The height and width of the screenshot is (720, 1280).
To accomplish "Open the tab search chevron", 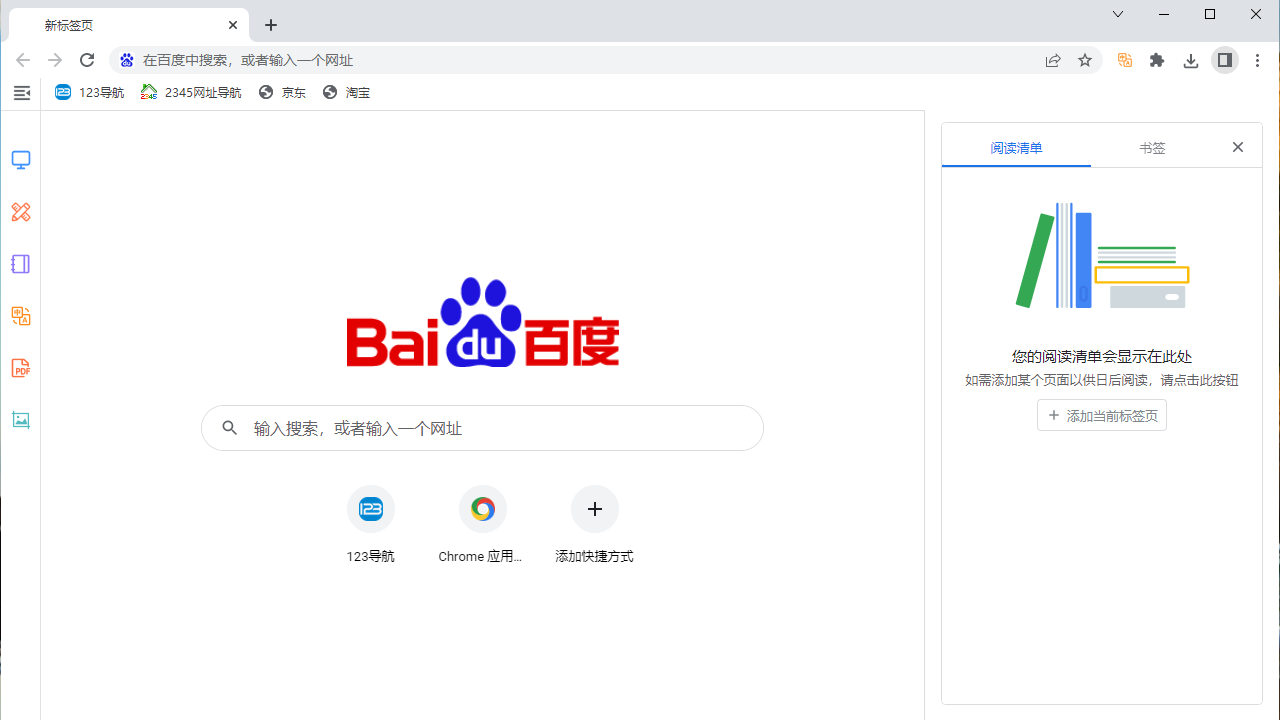I will 1117,14.
